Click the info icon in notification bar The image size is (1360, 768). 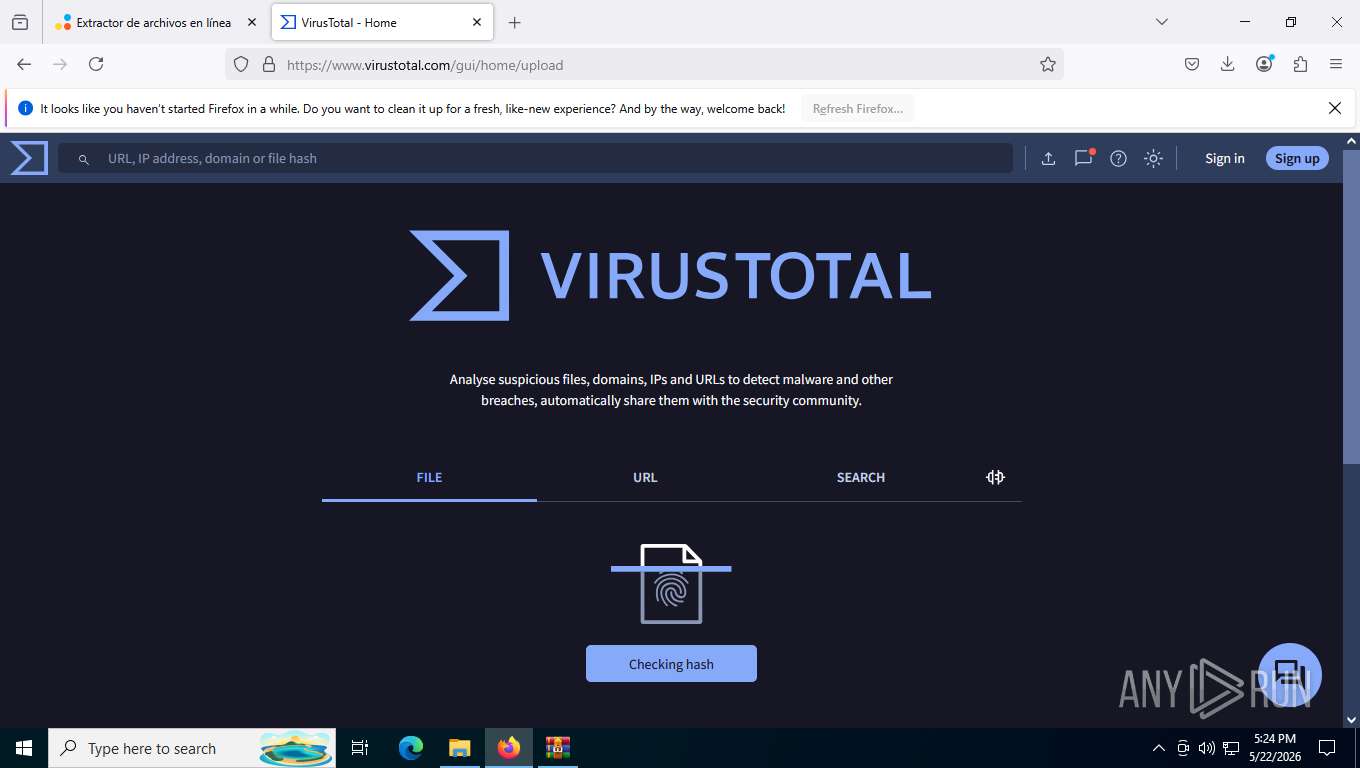25,108
